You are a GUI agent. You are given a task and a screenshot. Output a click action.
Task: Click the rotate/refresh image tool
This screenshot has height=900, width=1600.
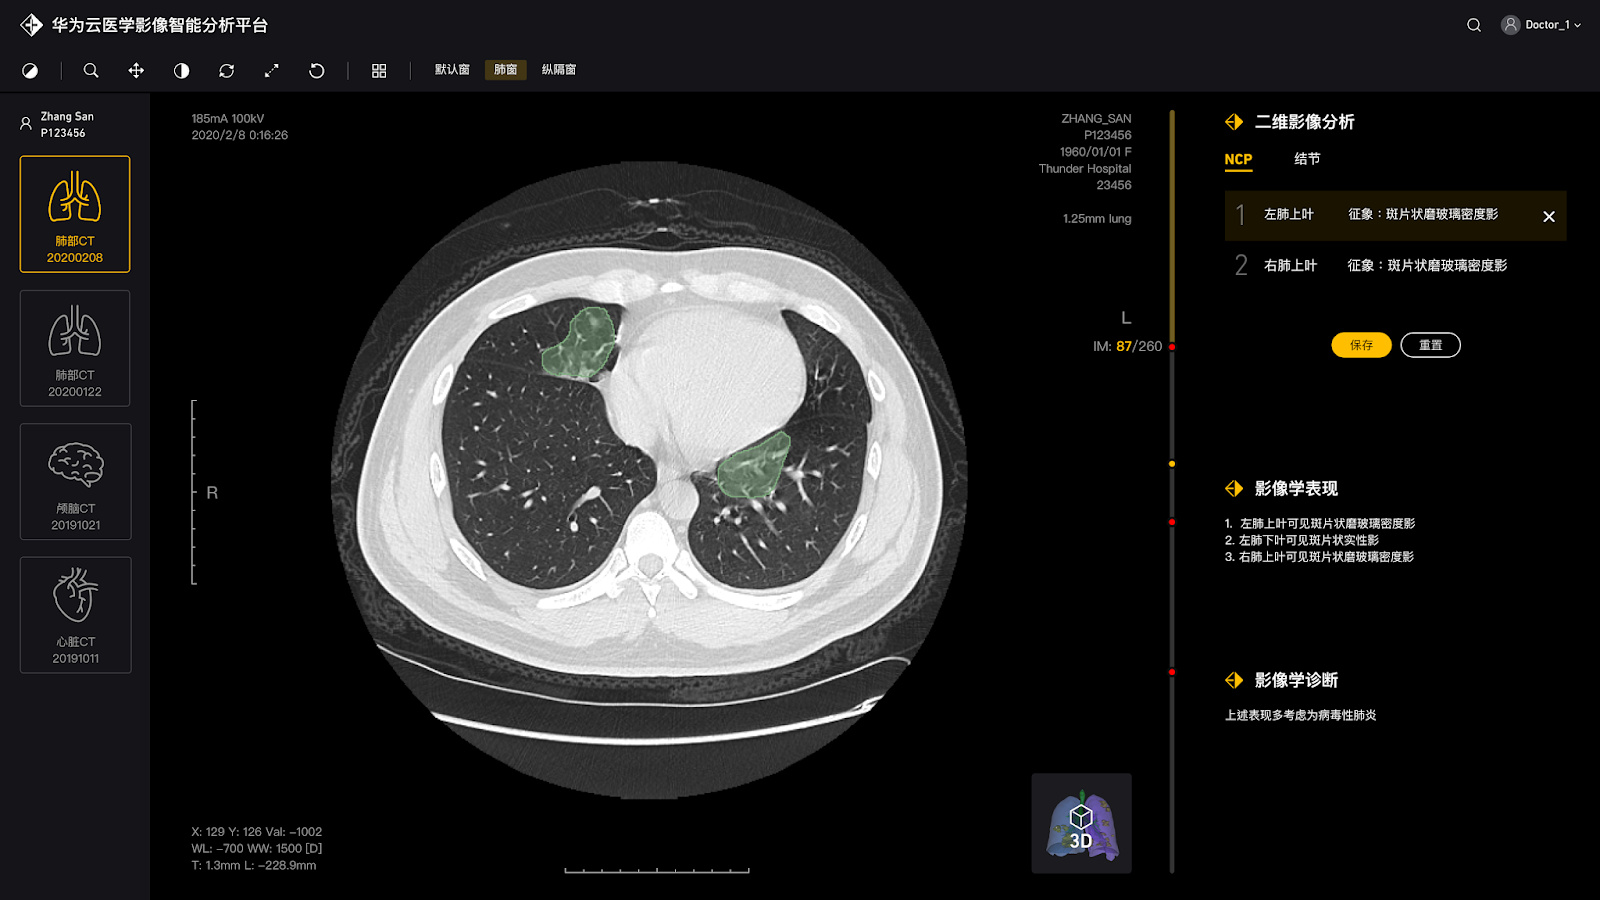[226, 71]
